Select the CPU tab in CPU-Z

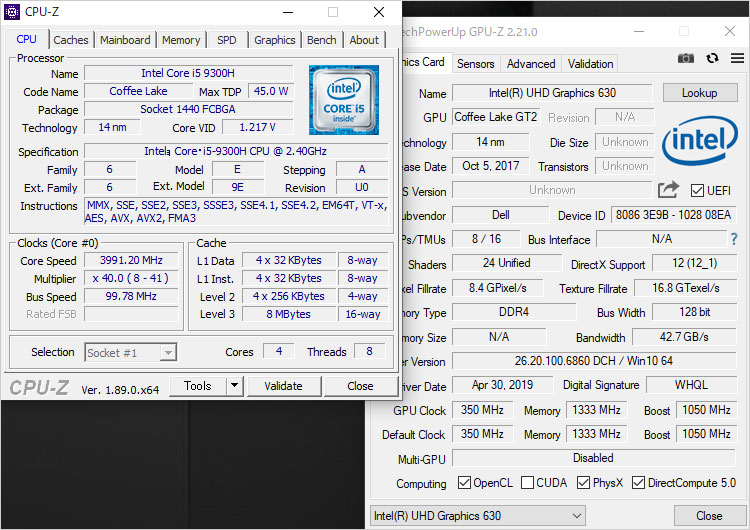point(27,39)
